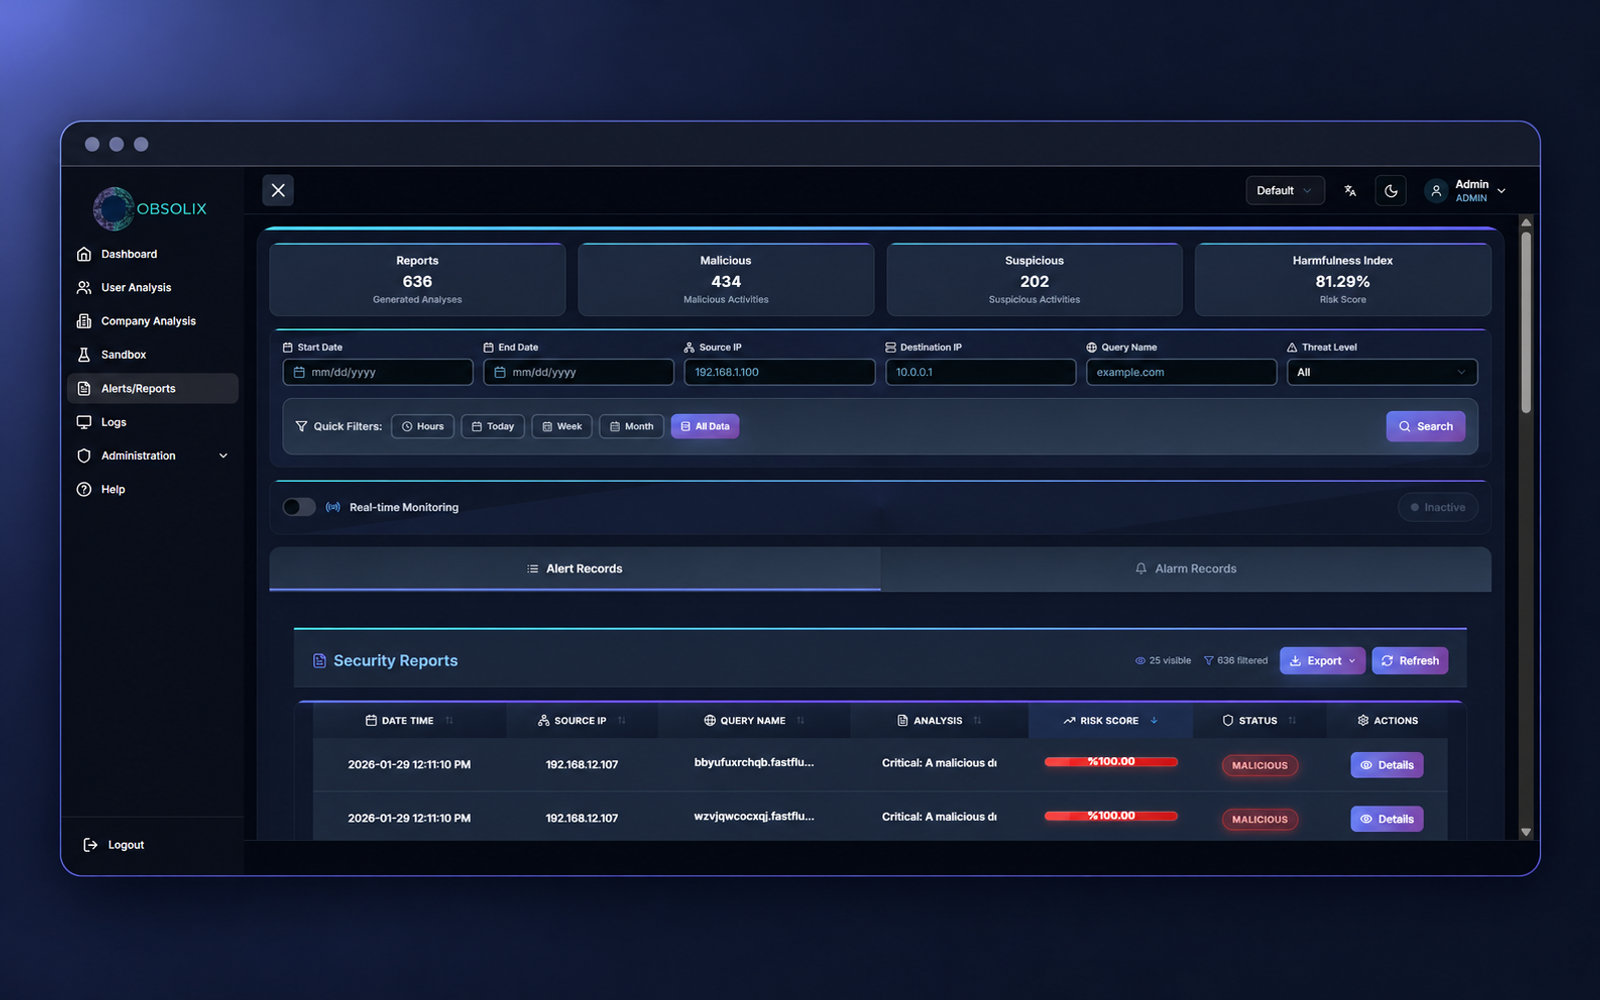Open Details for bbyufuxrchqb.fastflu row

(1387, 765)
